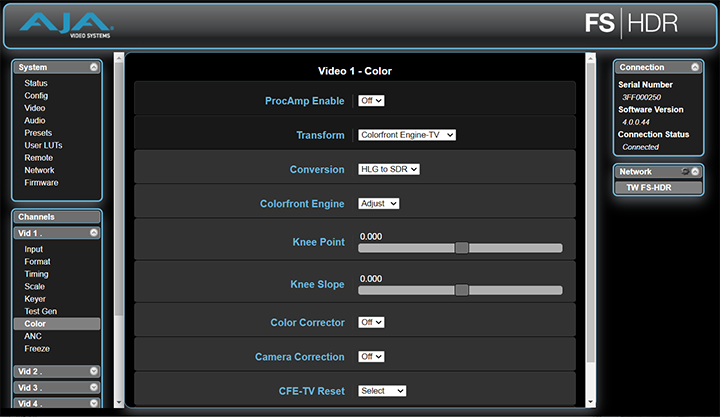Image resolution: width=720 pixels, height=417 pixels.
Task: Expand the Vid 3 channel section
Action: click(94, 387)
